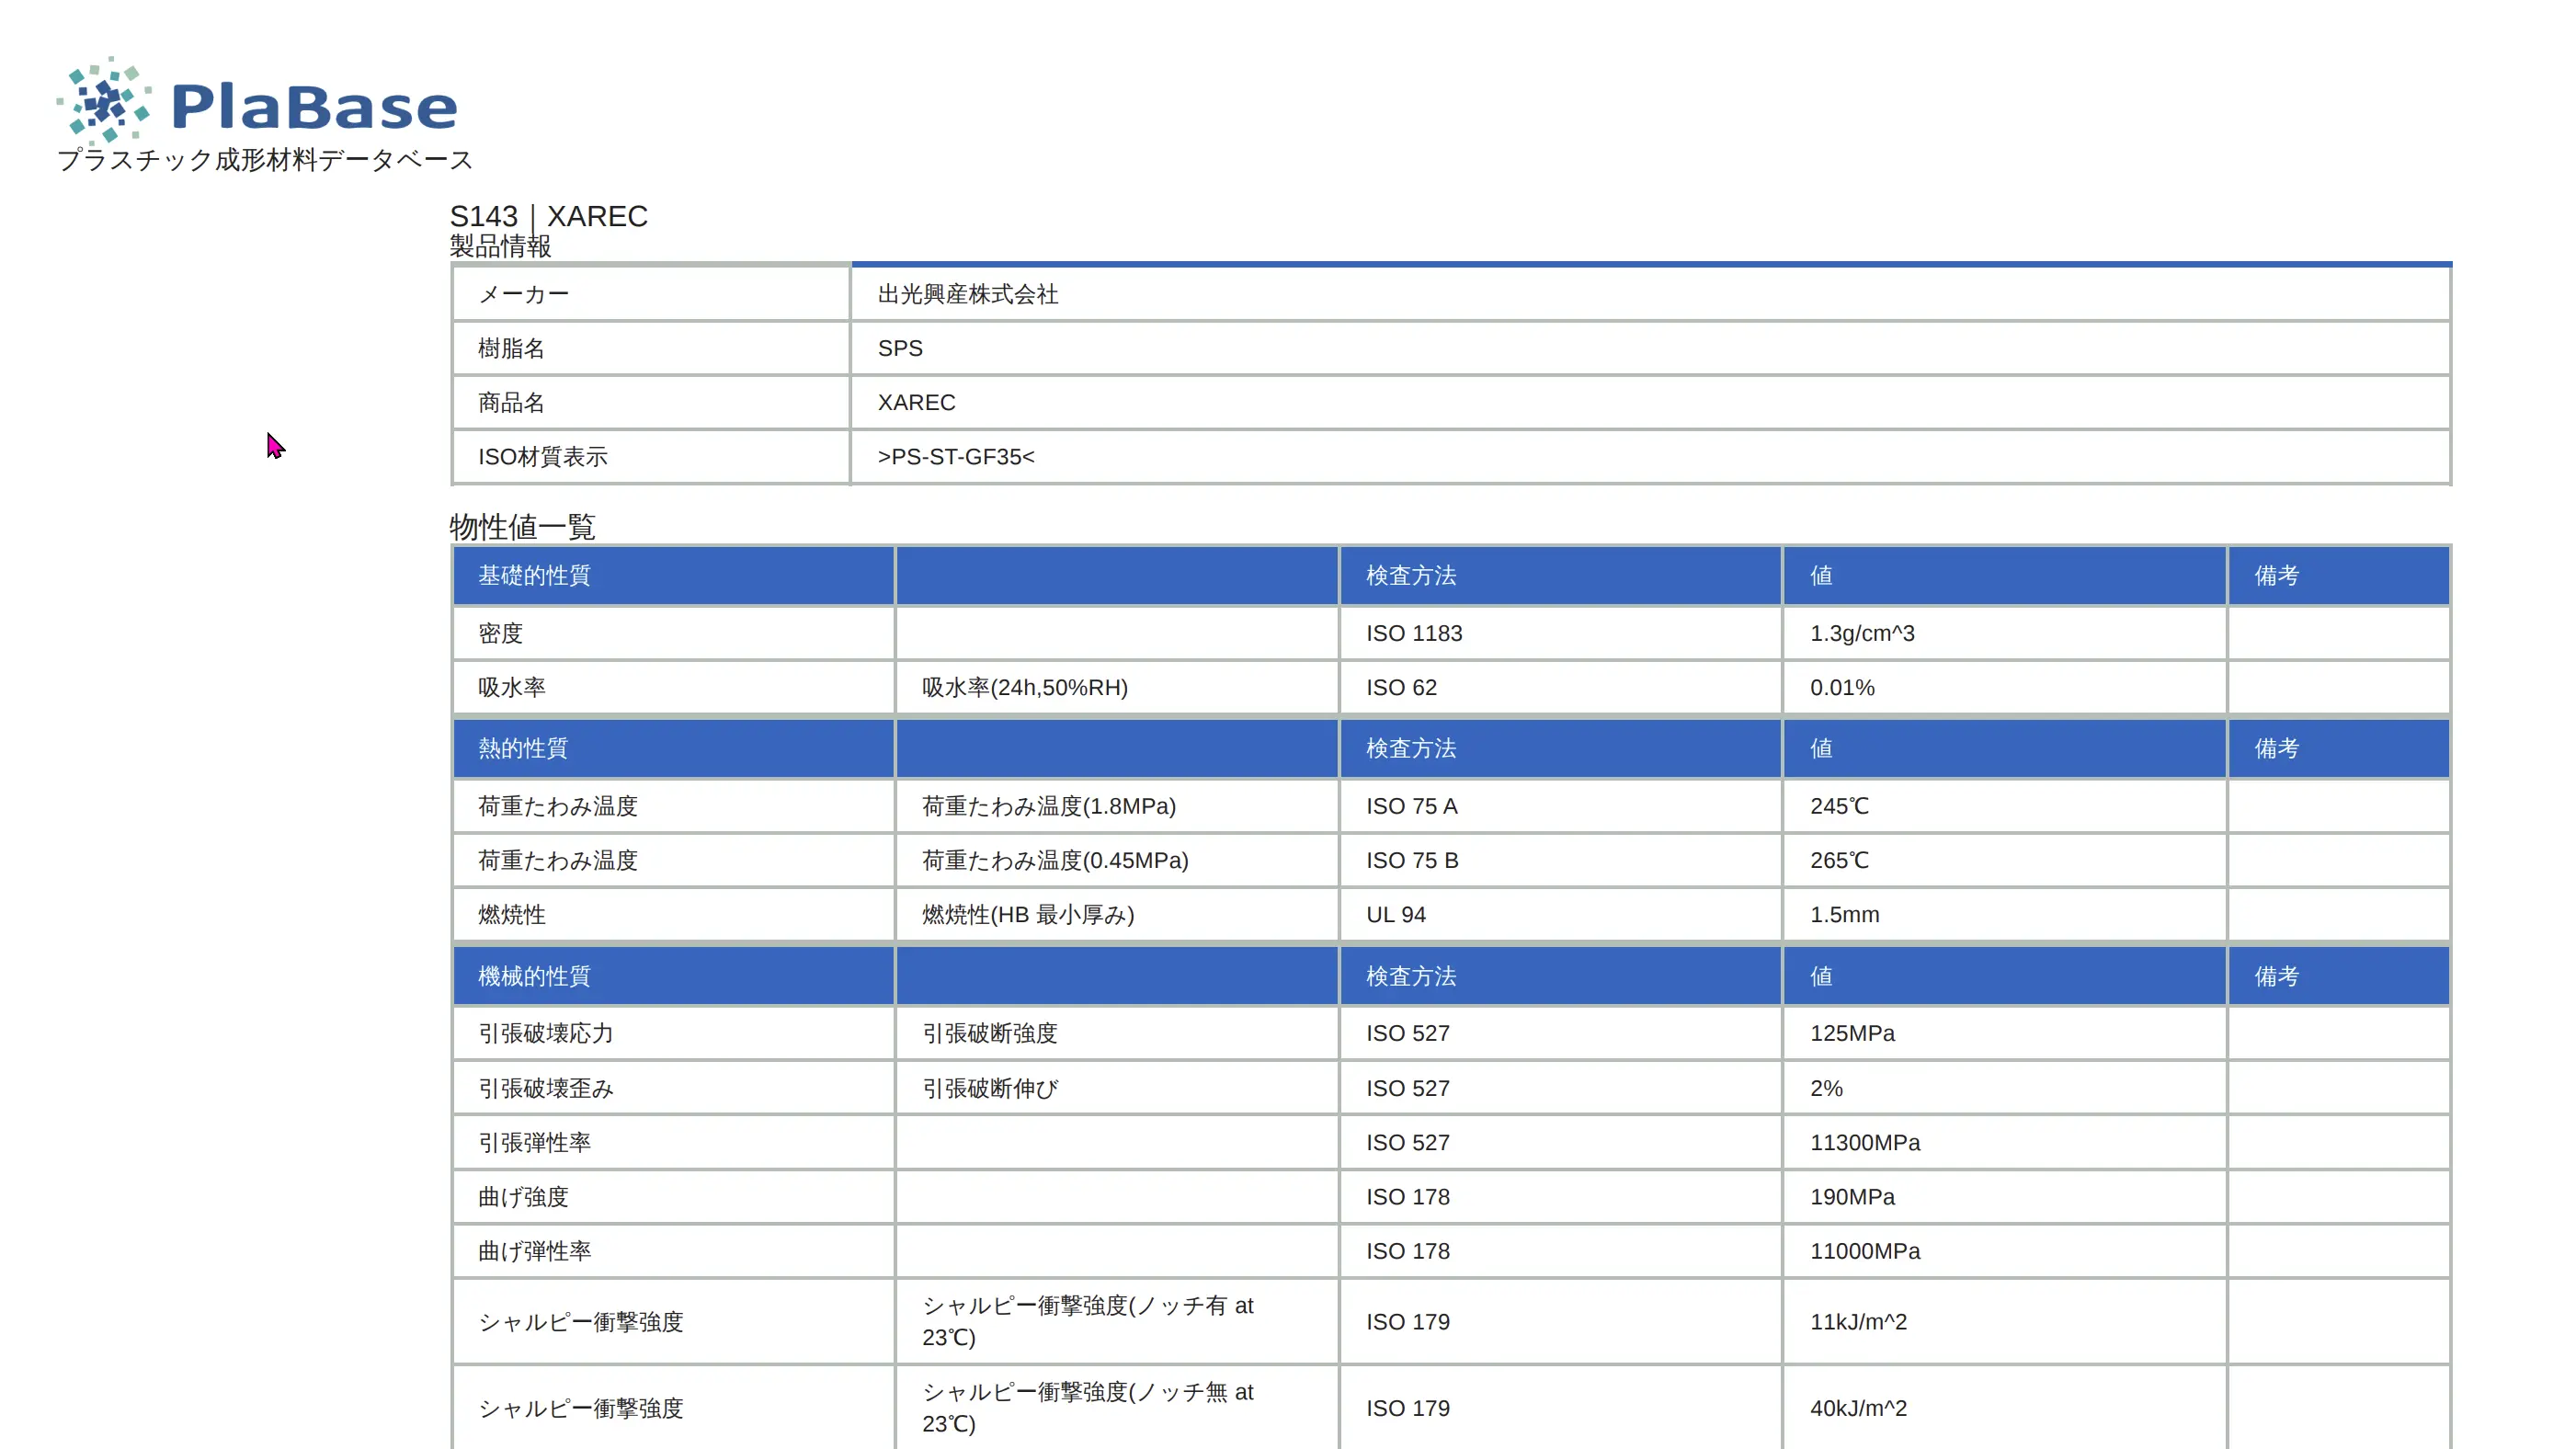Select the water absorption value 0.01%
The height and width of the screenshot is (1449, 2576).
tap(1842, 687)
